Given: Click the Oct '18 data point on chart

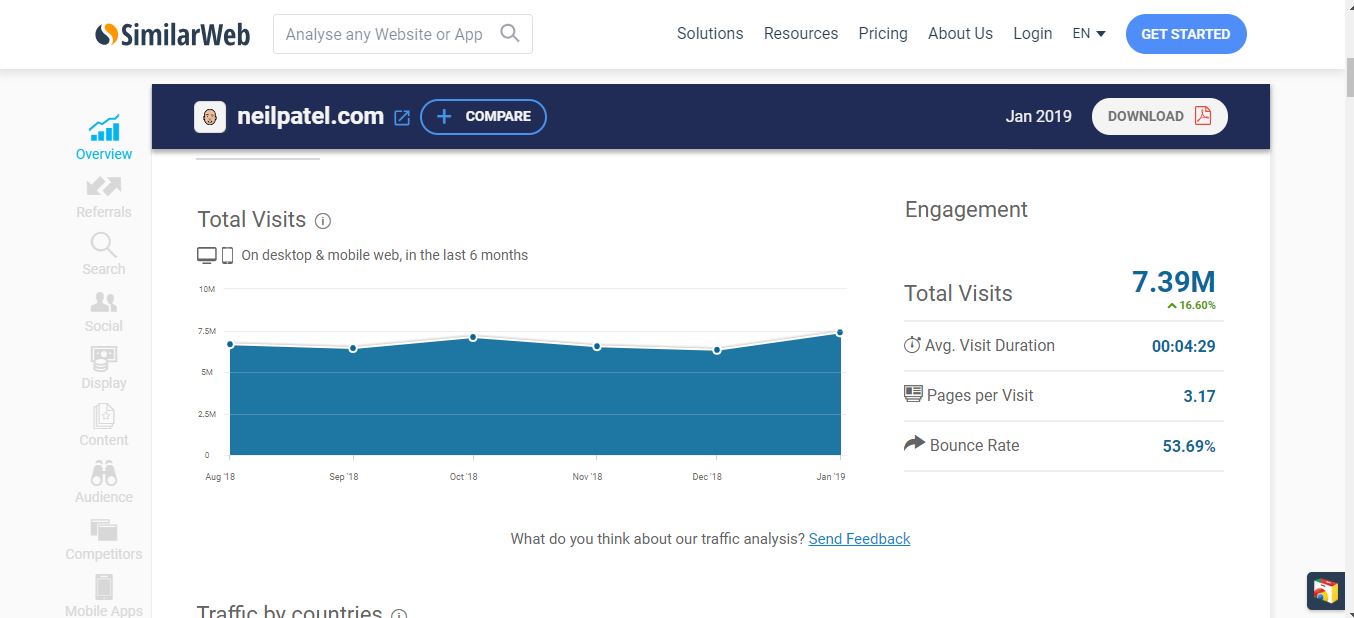Looking at the screenshot, I should [473, 337].
